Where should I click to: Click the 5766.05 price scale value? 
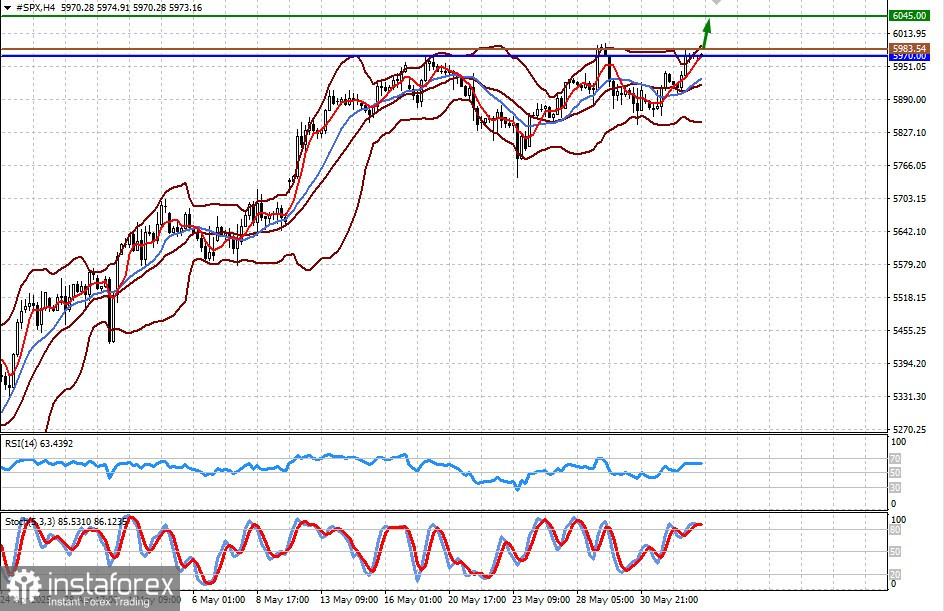[x=909, y=166]
